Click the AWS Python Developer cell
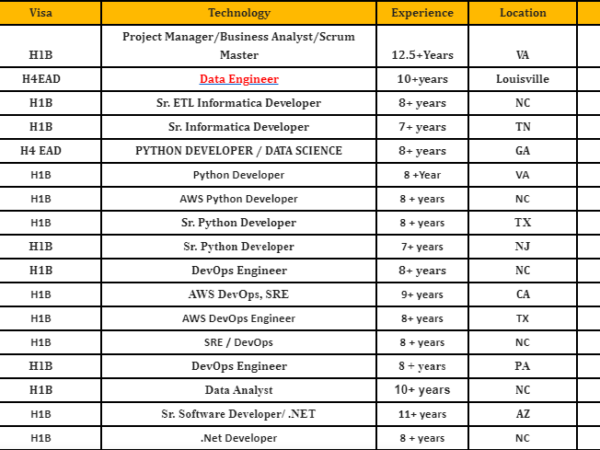The image size is (600, 450). point(238,199)
